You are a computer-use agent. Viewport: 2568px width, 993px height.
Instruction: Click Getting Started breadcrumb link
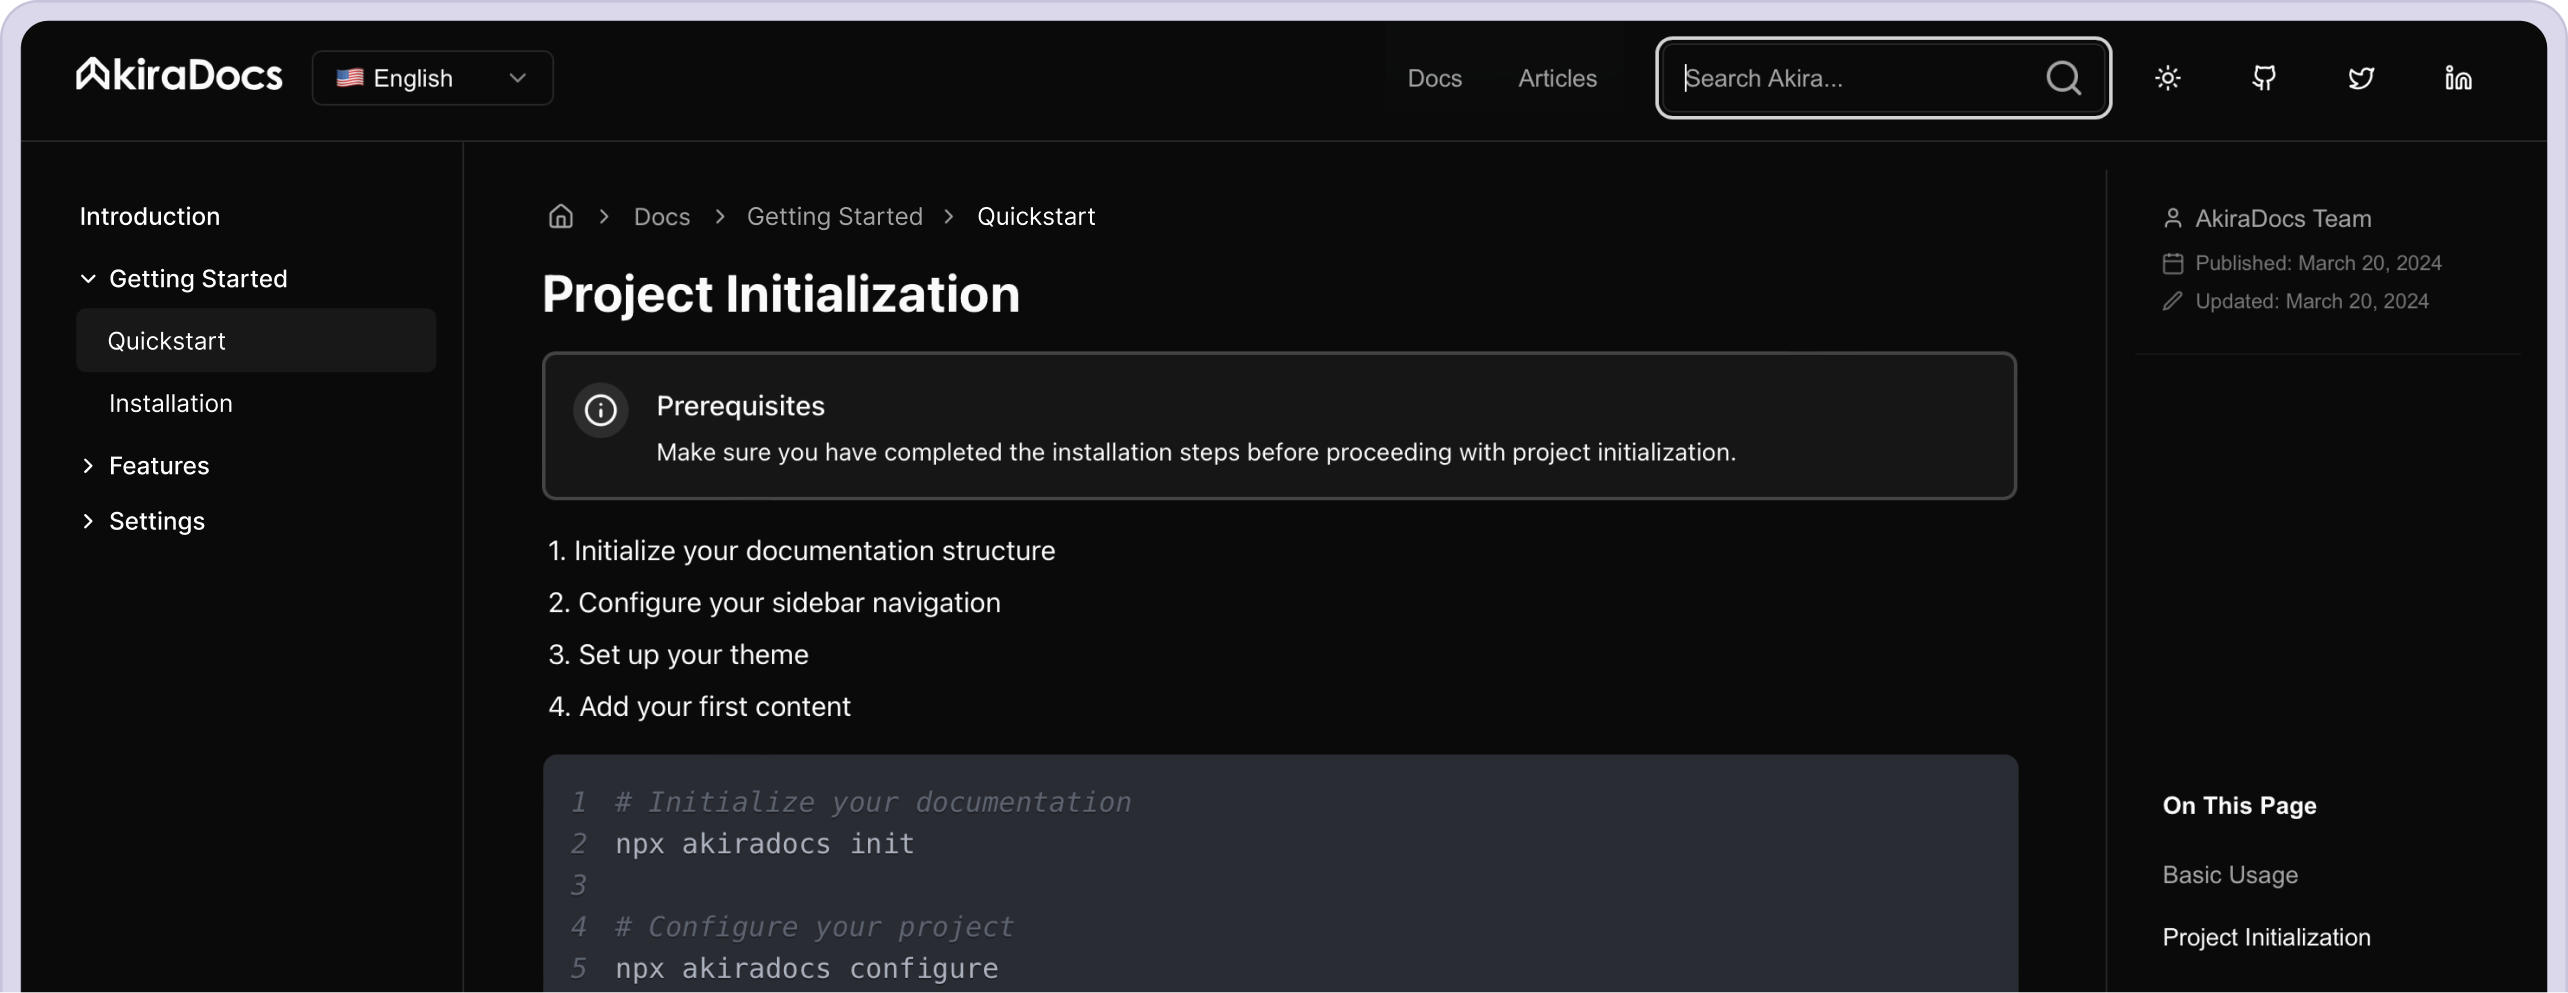point(834,216)
